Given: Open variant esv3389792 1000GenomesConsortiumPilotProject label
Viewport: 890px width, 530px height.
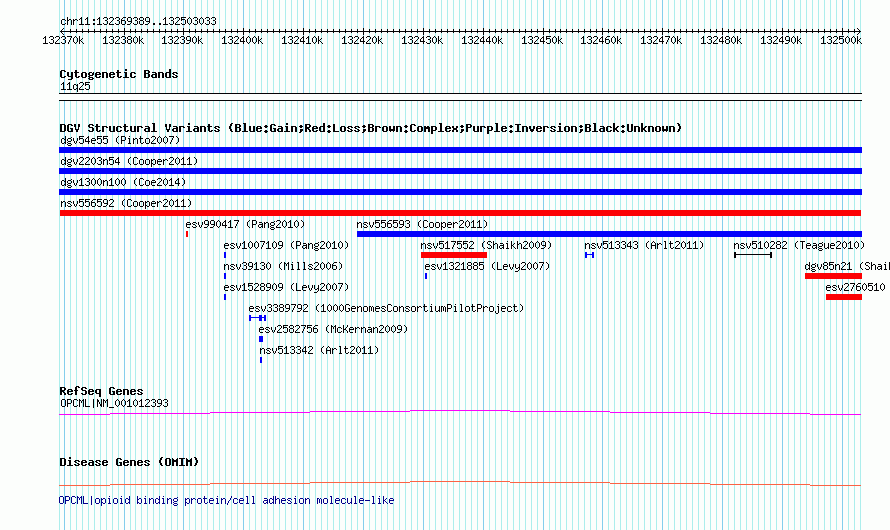Looking at the screenshot, I should point(386,308).
